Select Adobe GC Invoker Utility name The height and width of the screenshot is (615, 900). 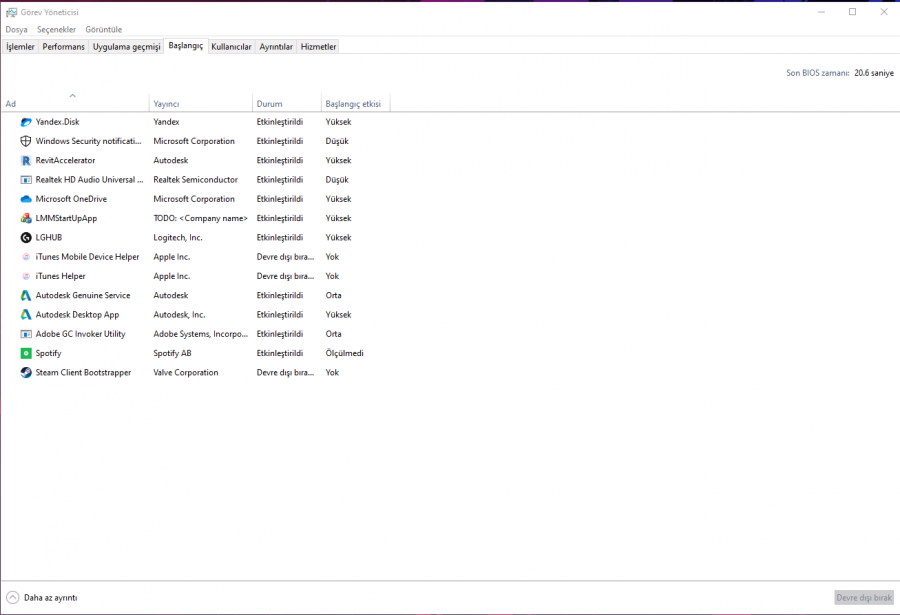80,334
